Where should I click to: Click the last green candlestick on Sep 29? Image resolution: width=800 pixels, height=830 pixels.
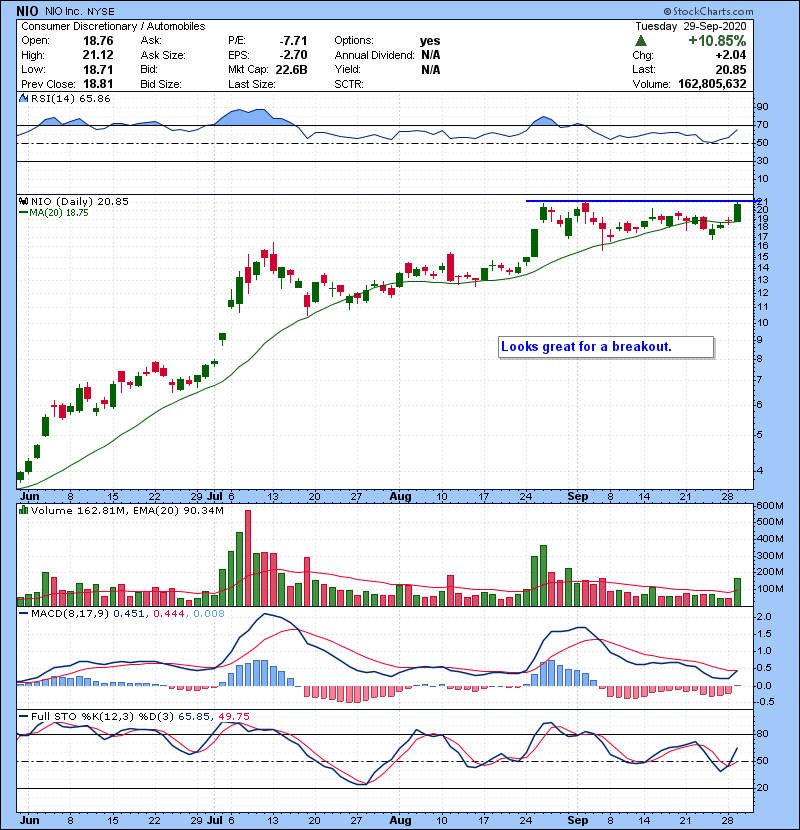pos(738,212)
